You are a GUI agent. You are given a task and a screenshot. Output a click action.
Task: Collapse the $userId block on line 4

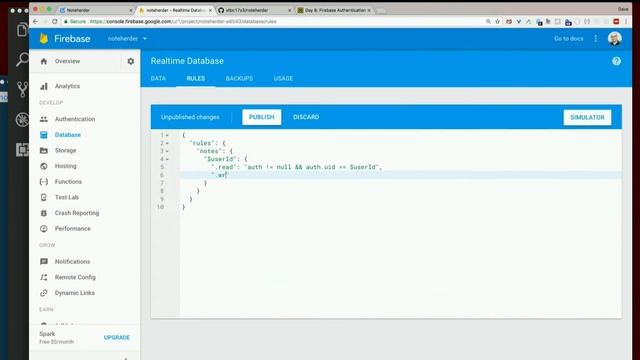coord(167,159)
